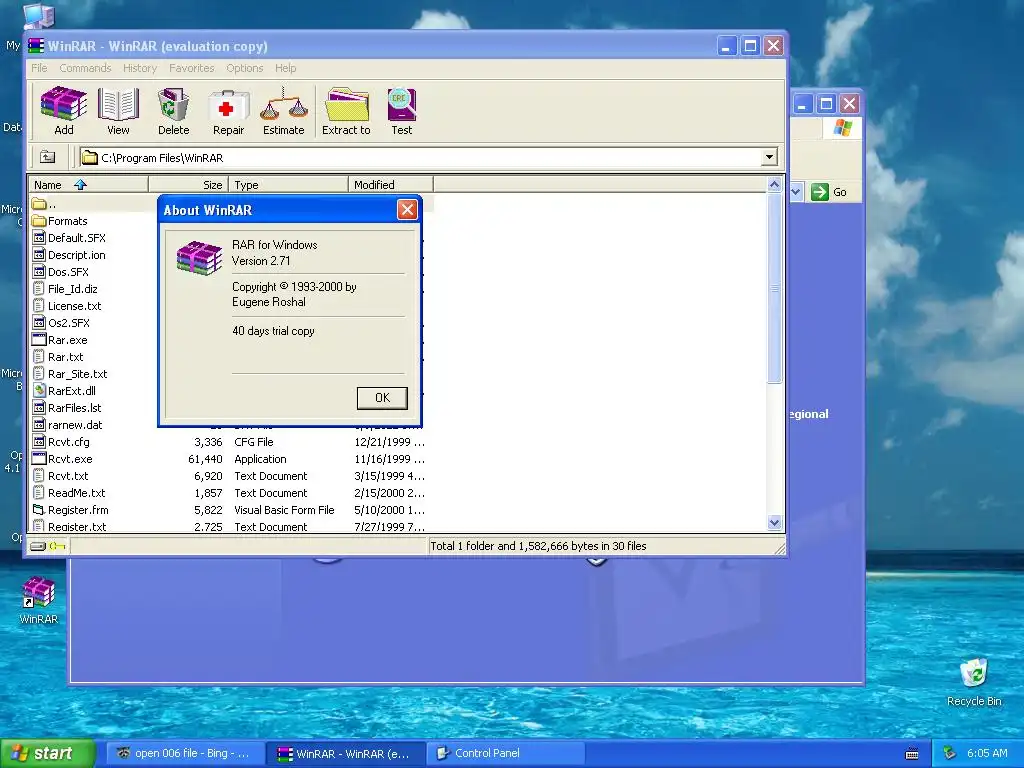Click the Rcvt.exe file icon
Image resolution: width=1024 pixels, height=768 pixels.
pyautogui.click(x=39, y=458)
